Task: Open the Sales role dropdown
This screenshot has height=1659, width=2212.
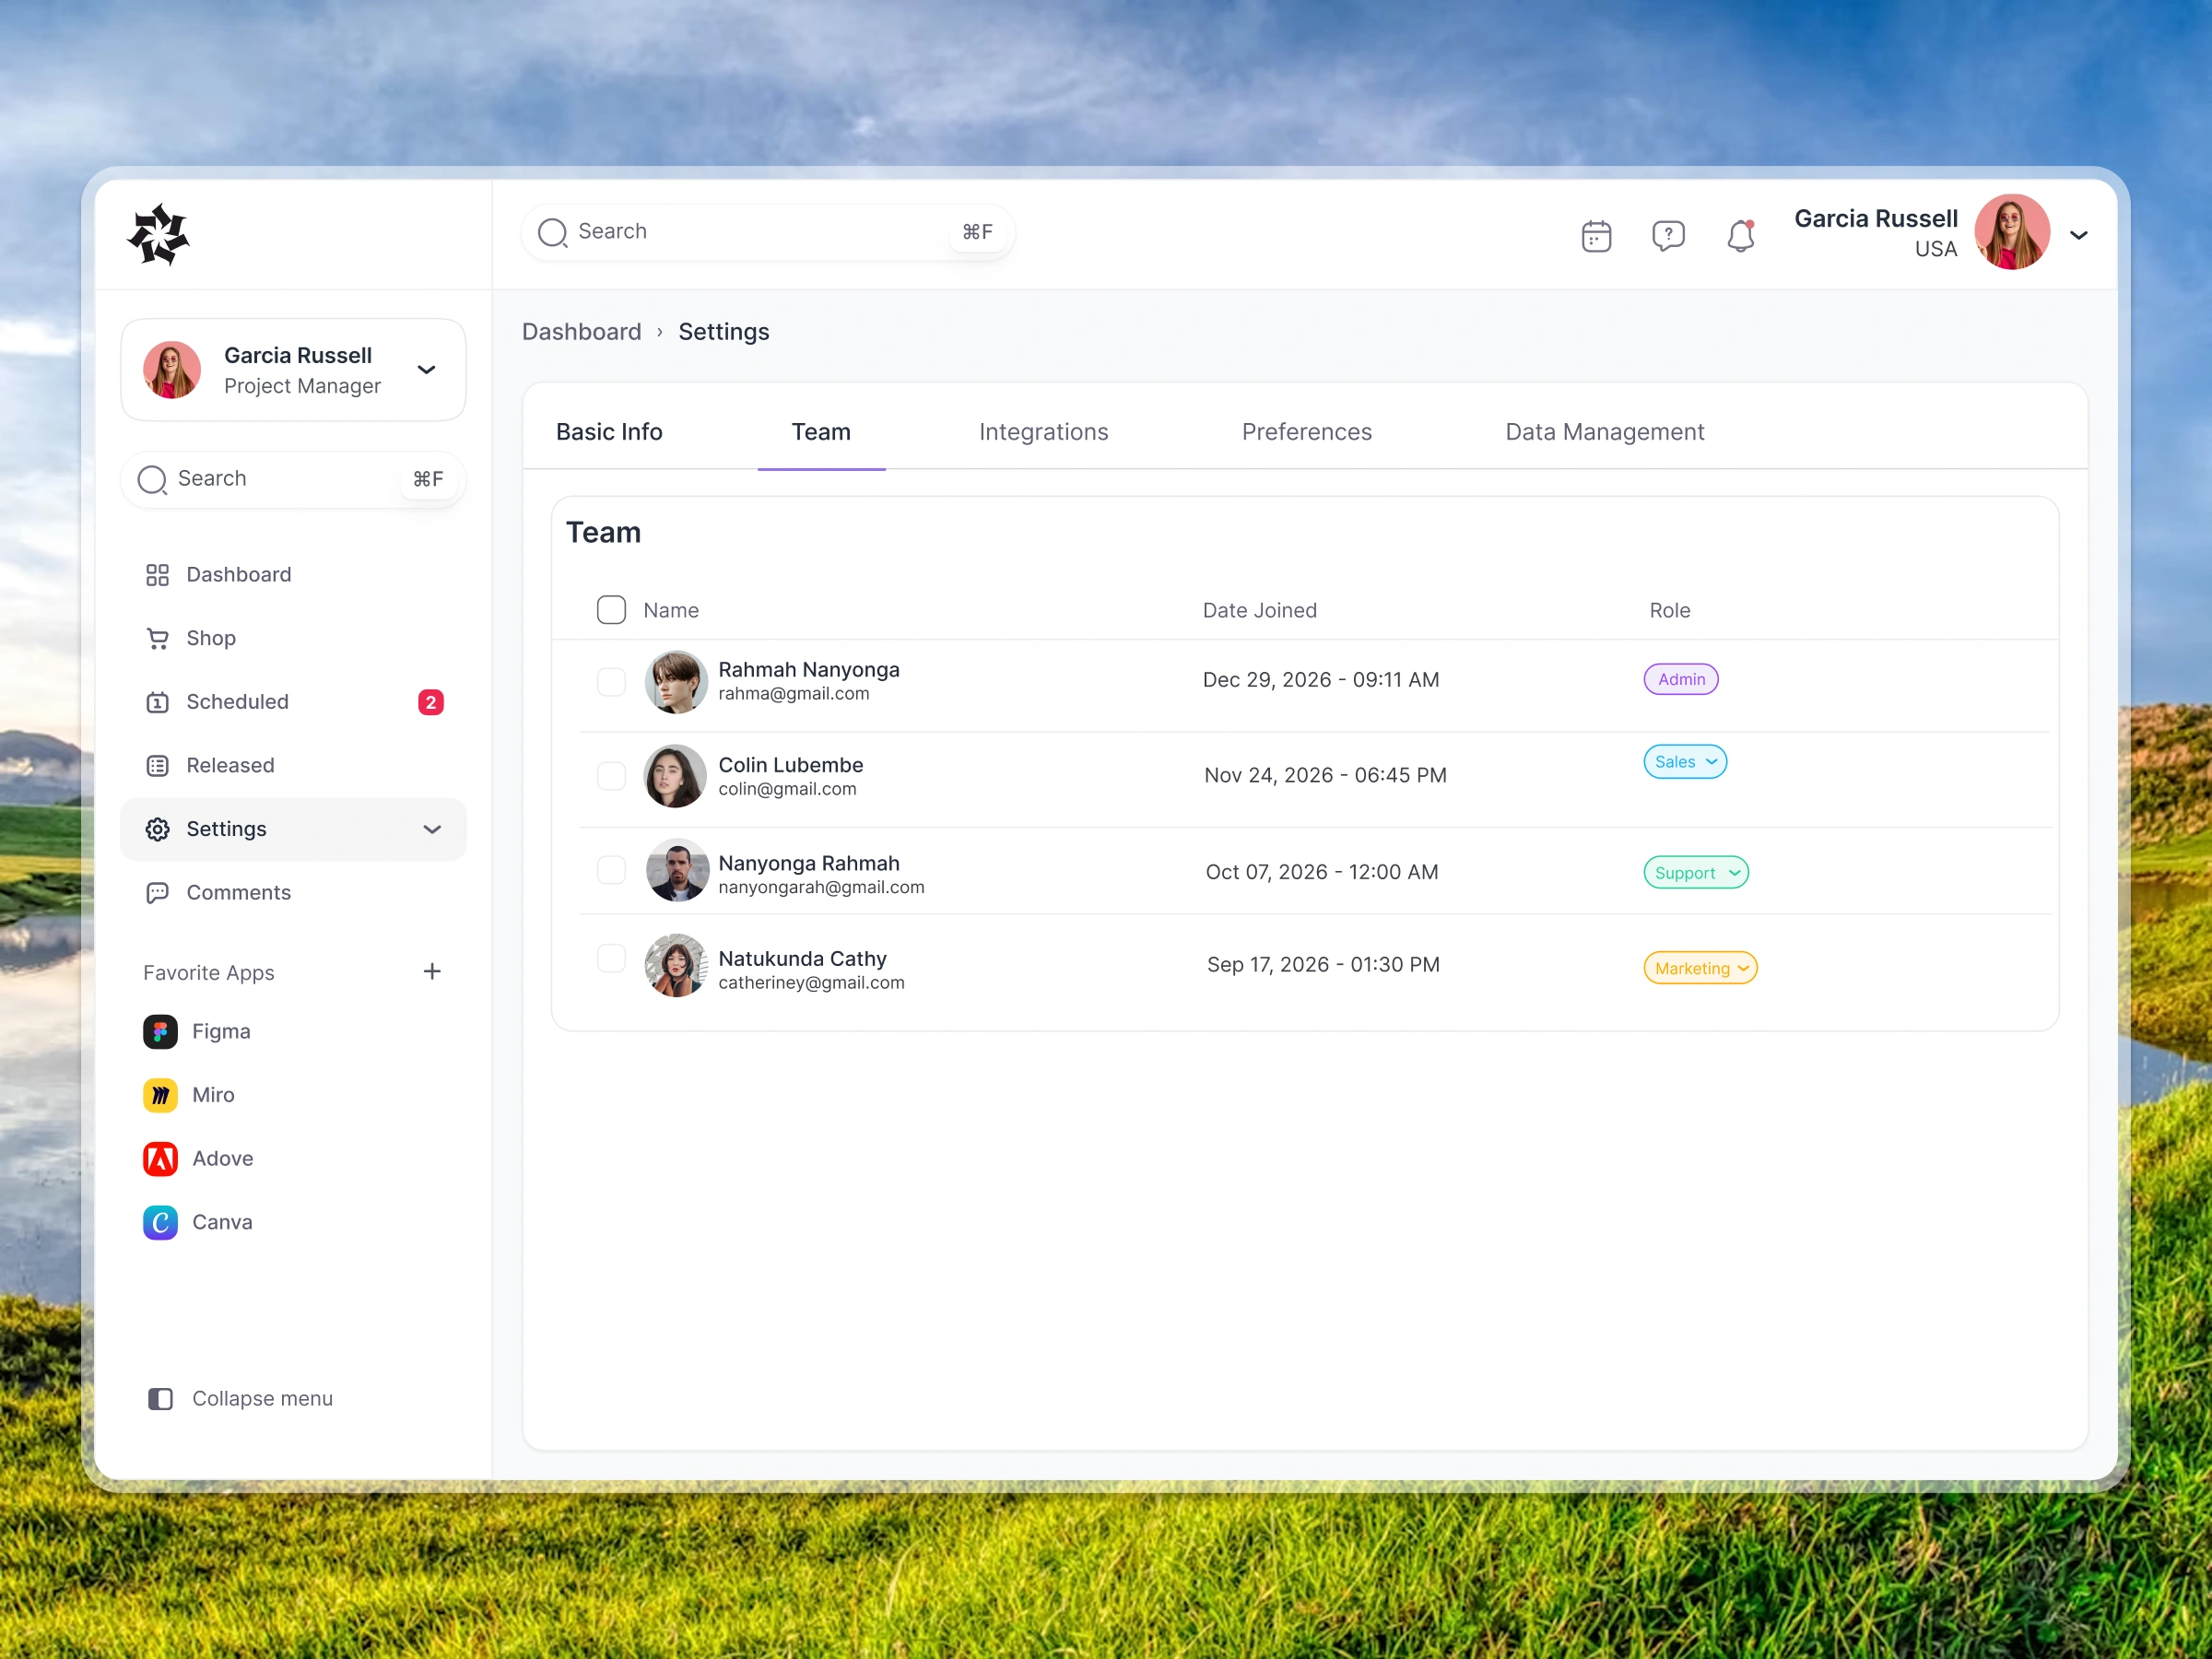Action: click(1685, 762)
